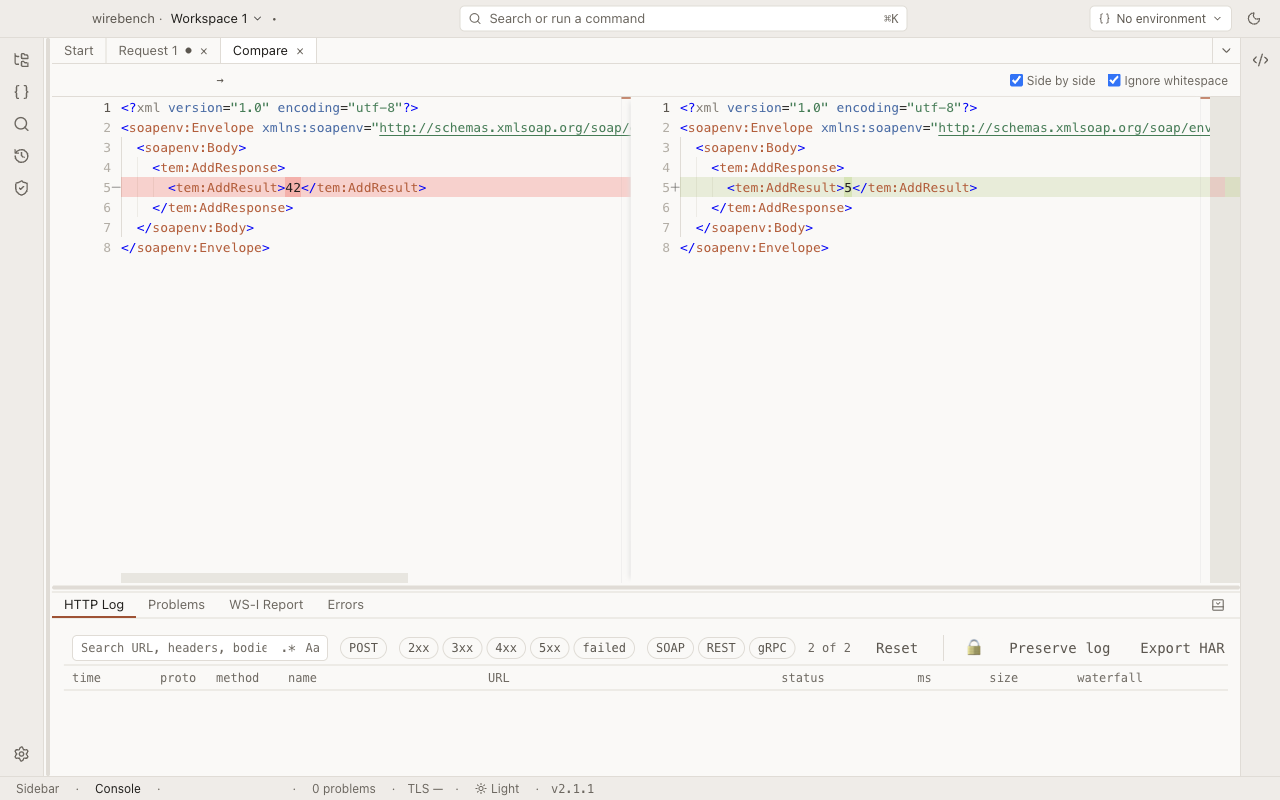
Task: Click the Reset filters button
Action: coord(897,648)
